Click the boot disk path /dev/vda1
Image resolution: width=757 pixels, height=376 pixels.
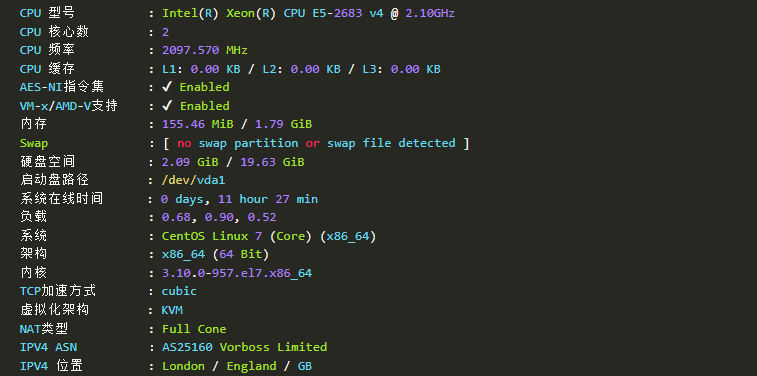[194, 181]
